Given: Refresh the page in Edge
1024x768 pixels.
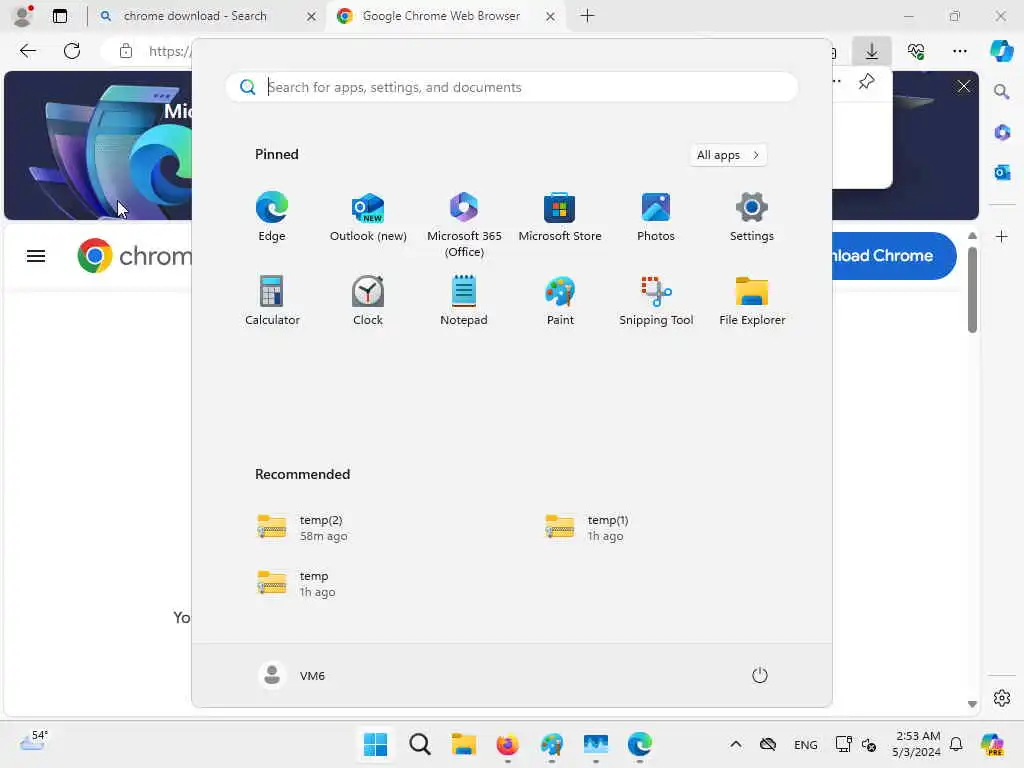Looking at the screenshot, I should [x=72, y=51].
